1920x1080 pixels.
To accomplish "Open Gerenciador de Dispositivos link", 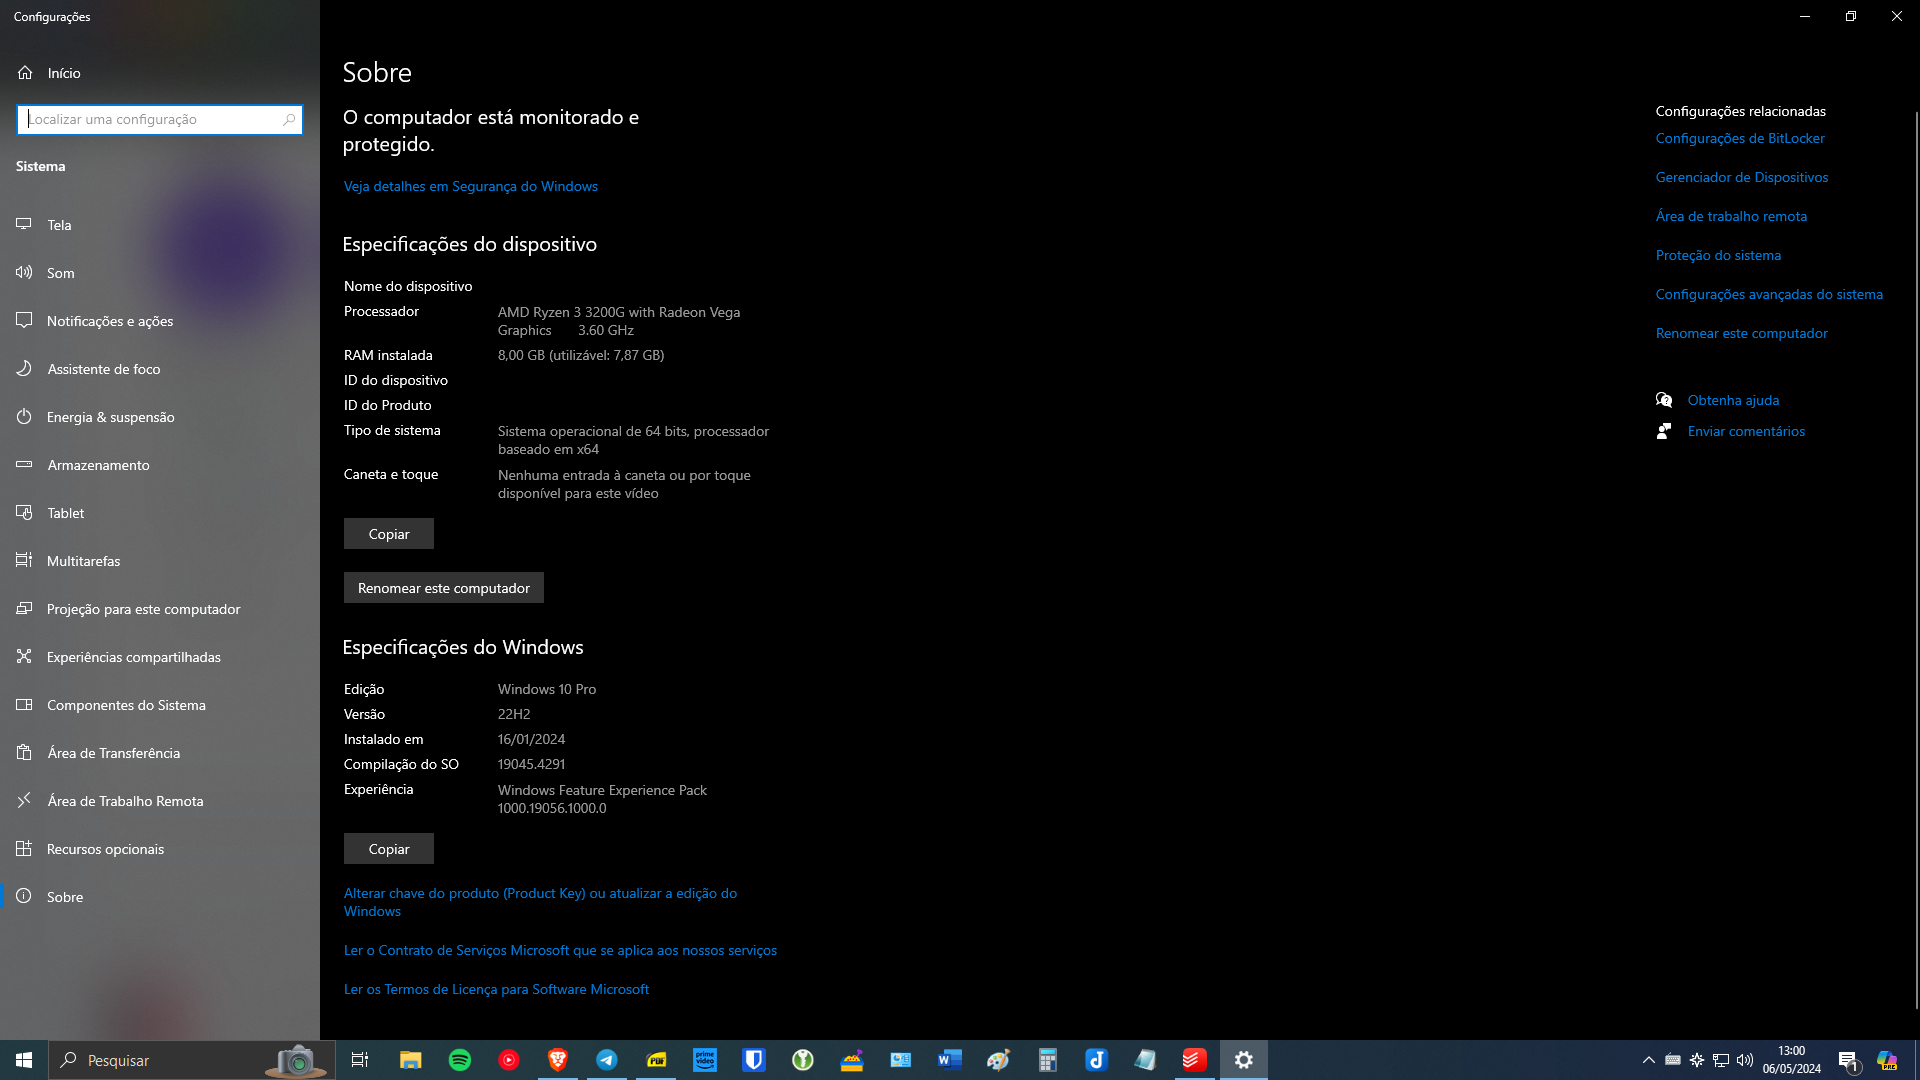I will (x=1742, y=177).
